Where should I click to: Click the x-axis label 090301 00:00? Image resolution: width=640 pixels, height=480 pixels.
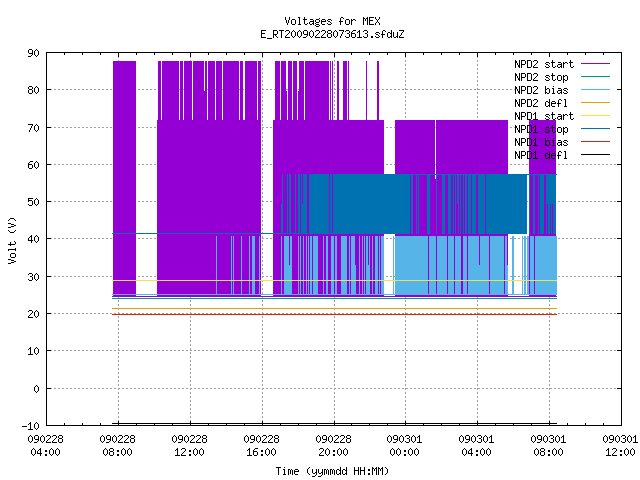point(404,446)
